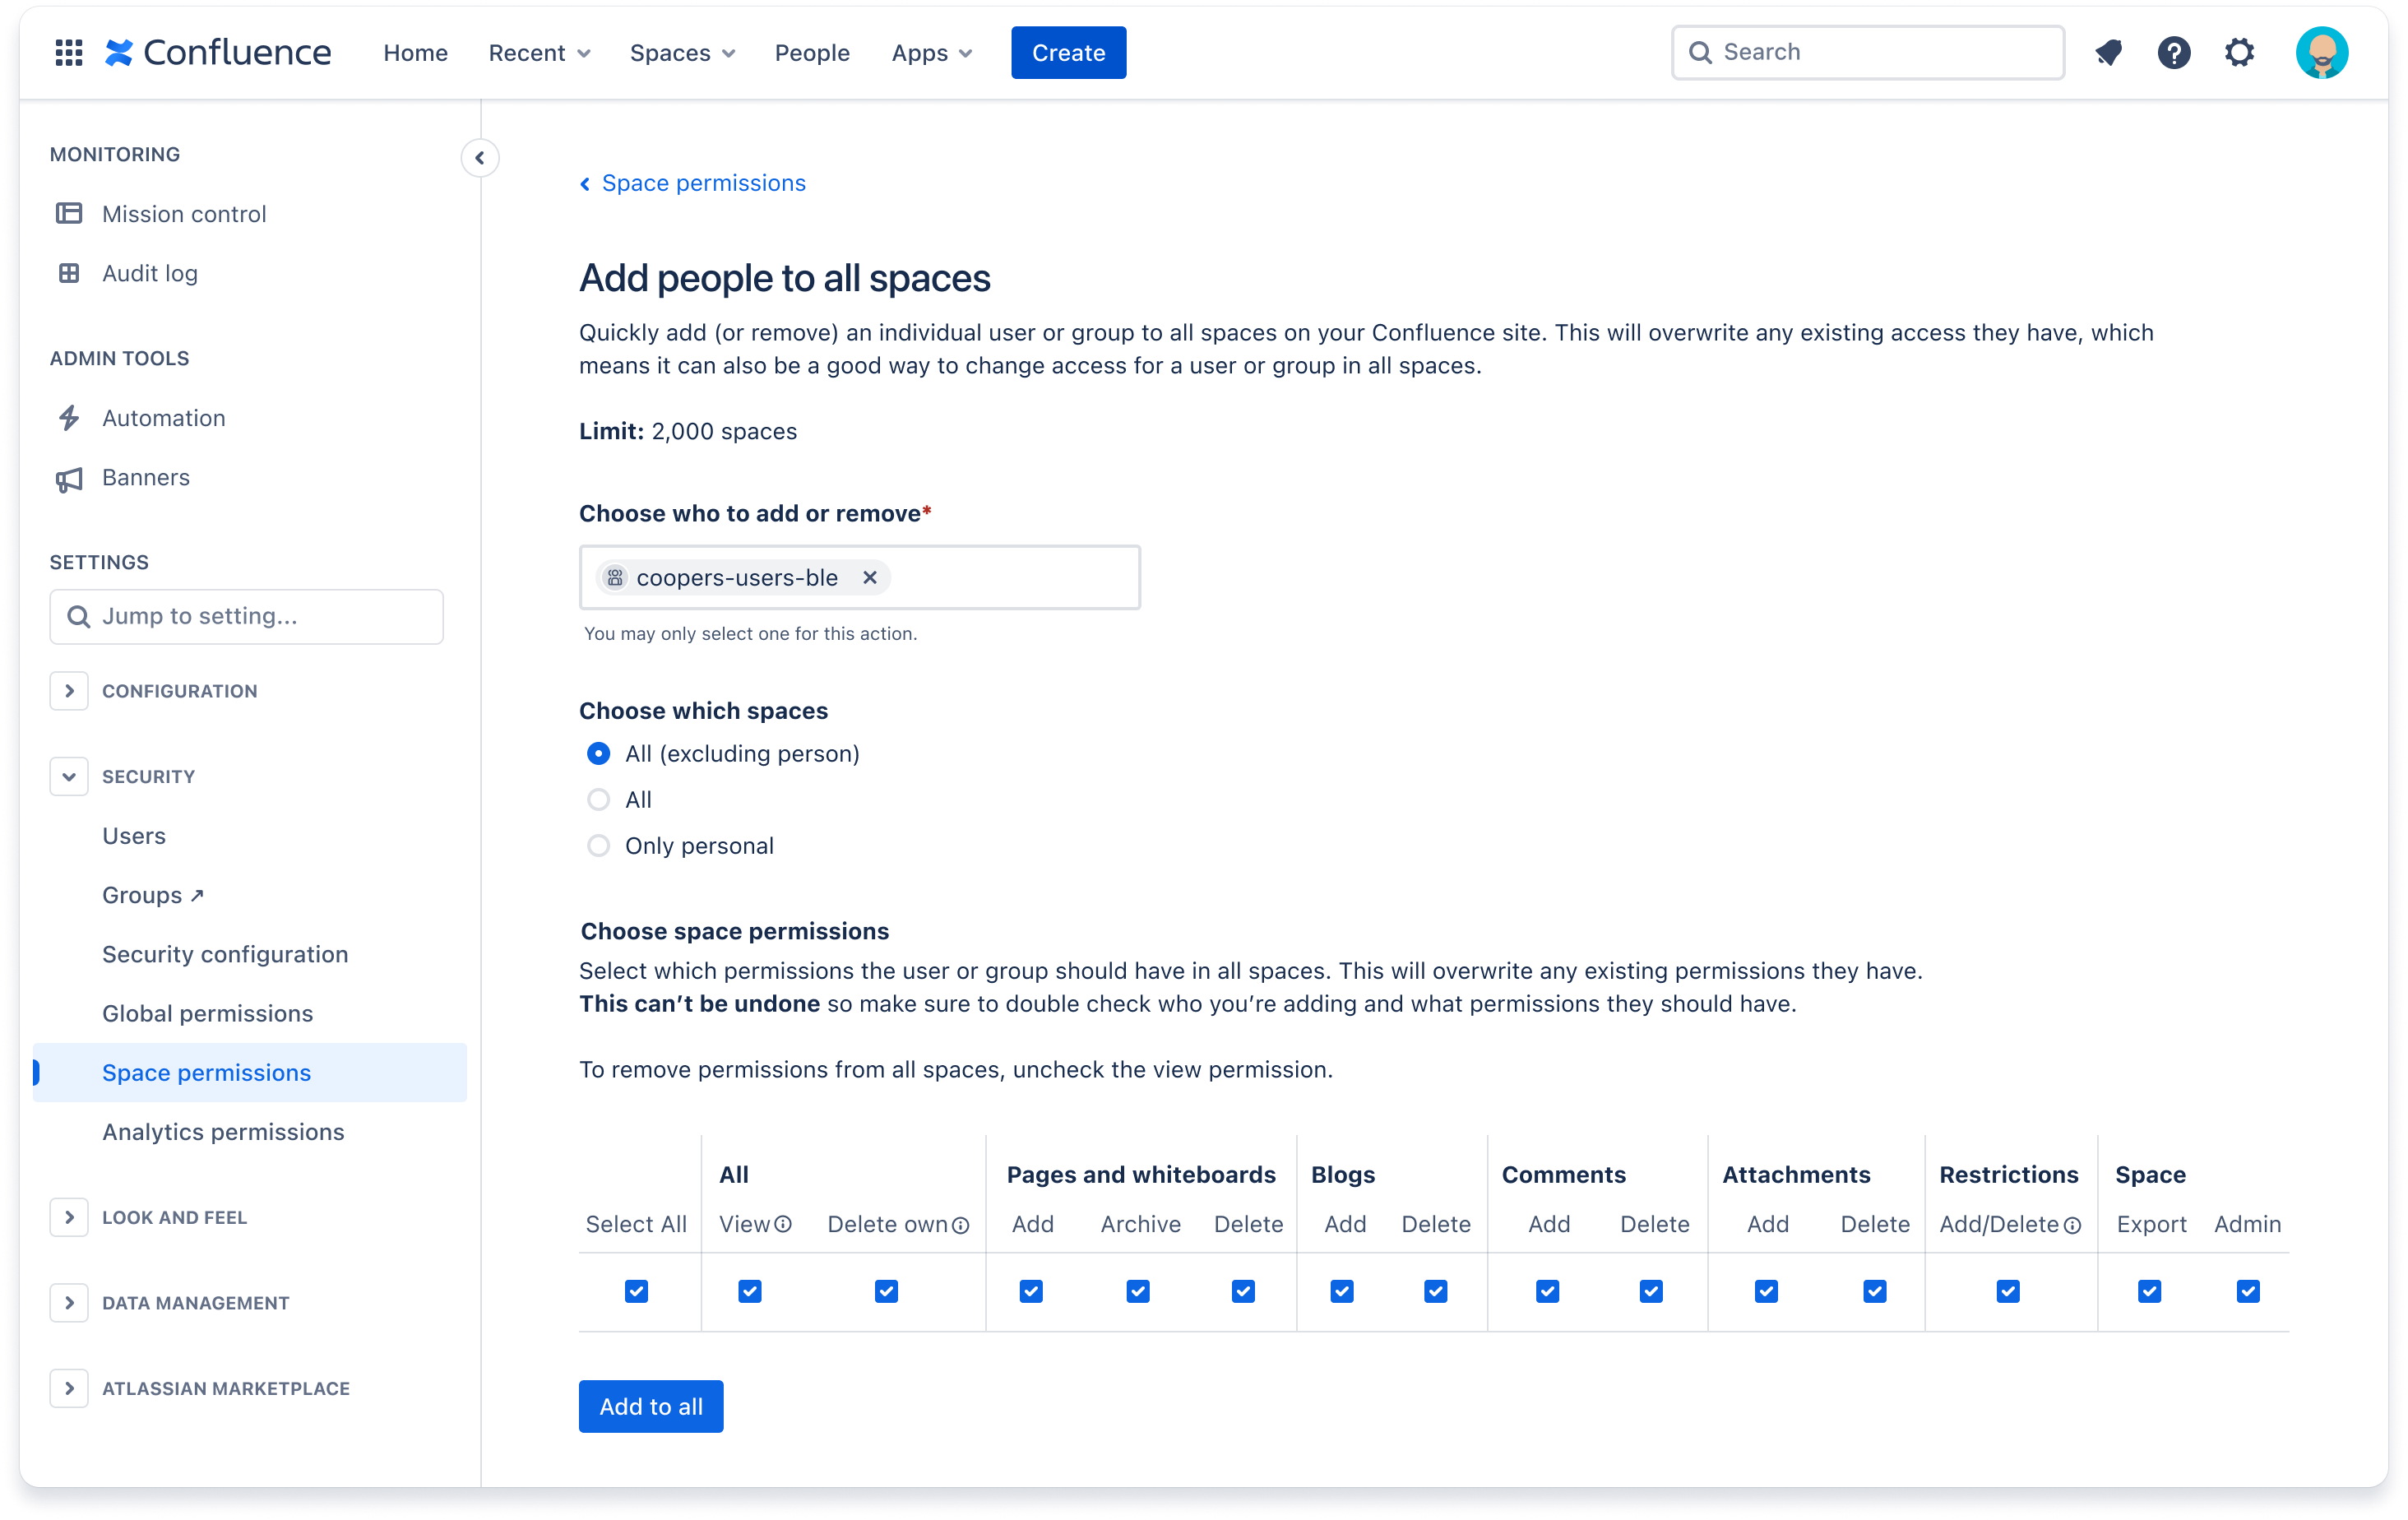Open the People page
The width and height of the screenshot is (2408, 1520).
[812, 52]
